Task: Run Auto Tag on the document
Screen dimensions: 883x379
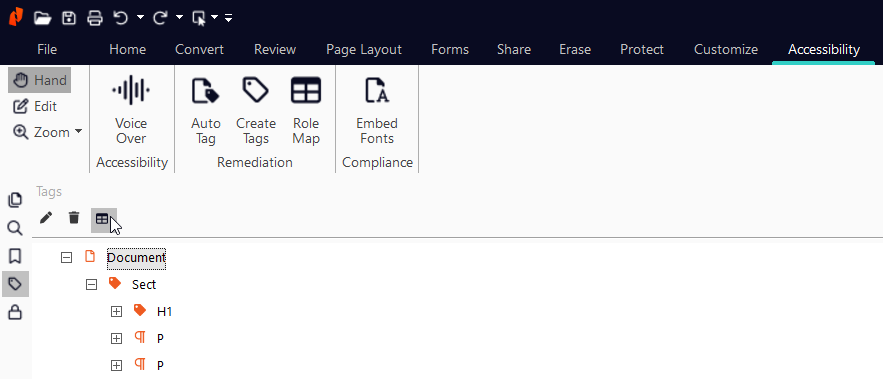Action: point(206,110)
